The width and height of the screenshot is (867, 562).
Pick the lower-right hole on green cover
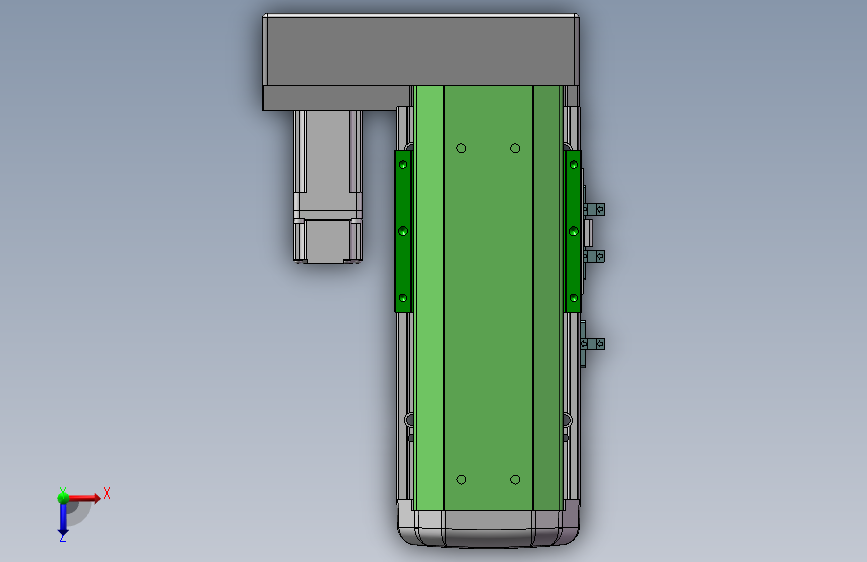point(515,480)
